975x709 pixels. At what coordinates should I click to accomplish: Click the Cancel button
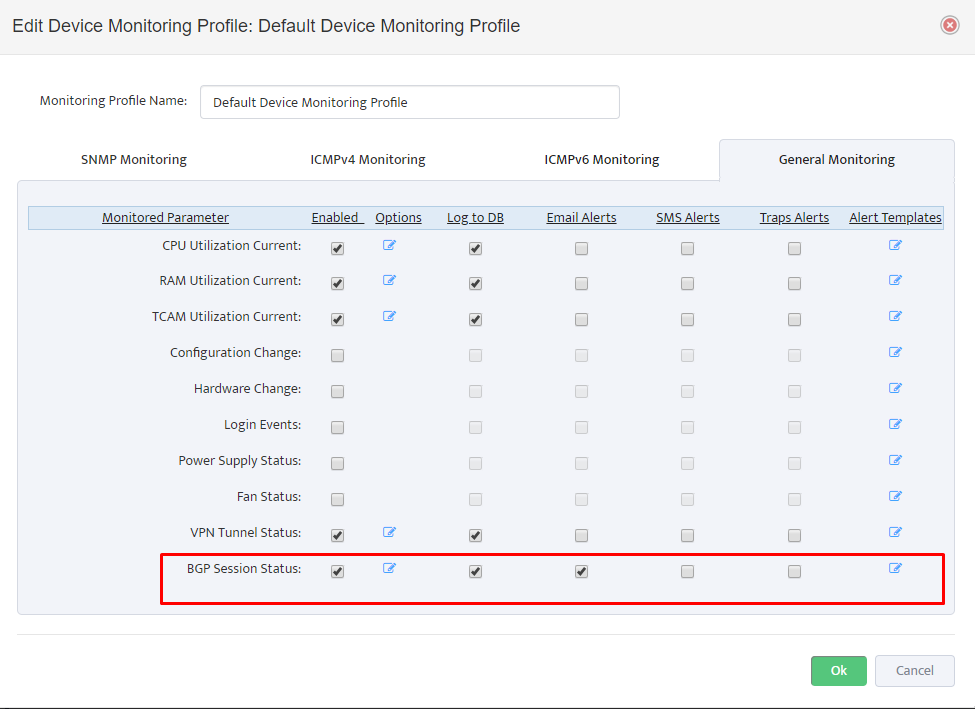915,670
